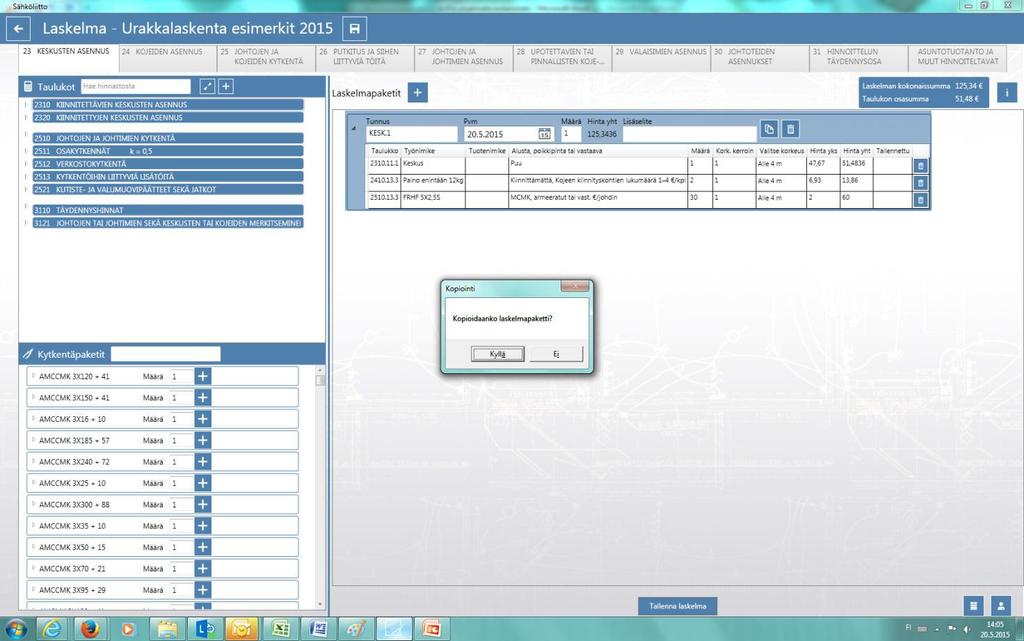Viewport: 1024px width, 641px height.
Task: Select table 2320 Kiinnitettyjen keskusten asennus
Action: coord(168,117)
